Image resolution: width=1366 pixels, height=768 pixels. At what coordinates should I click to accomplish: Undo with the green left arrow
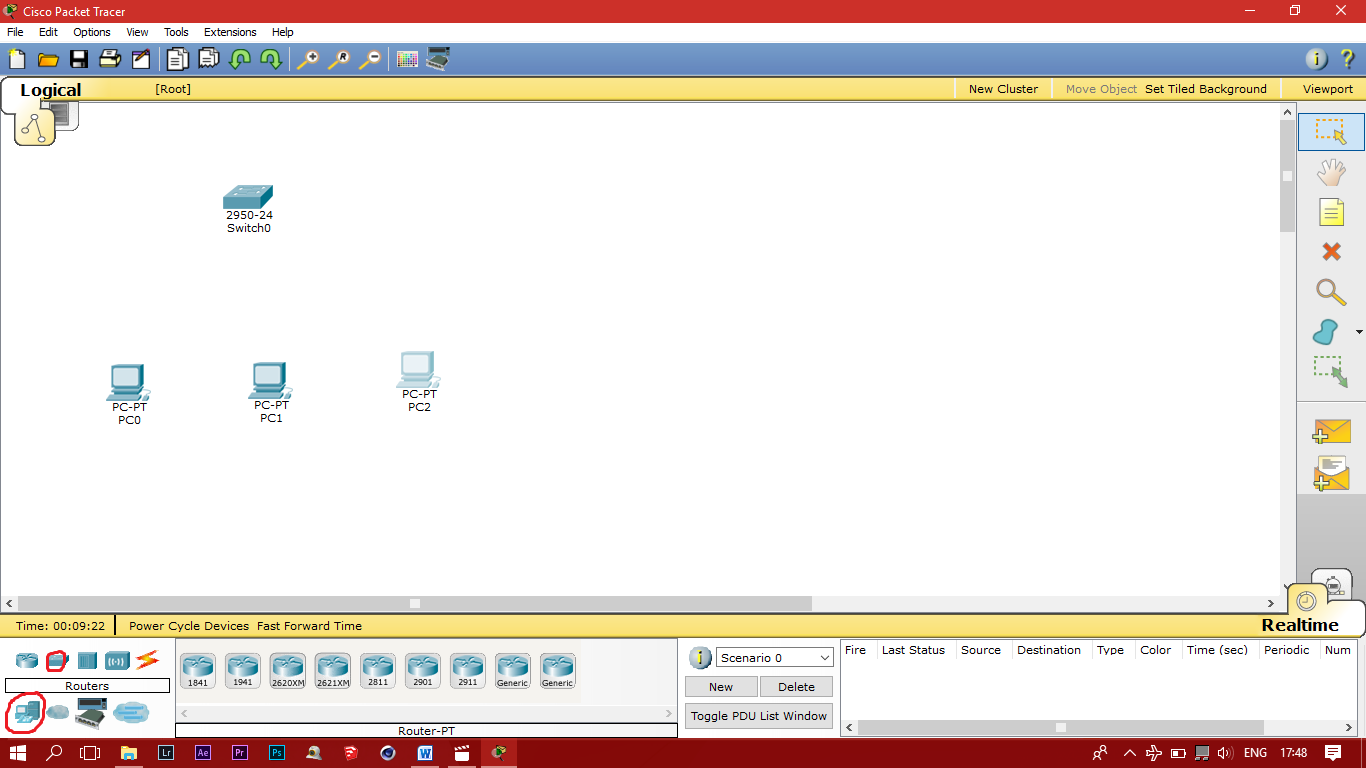coord(240,59)
